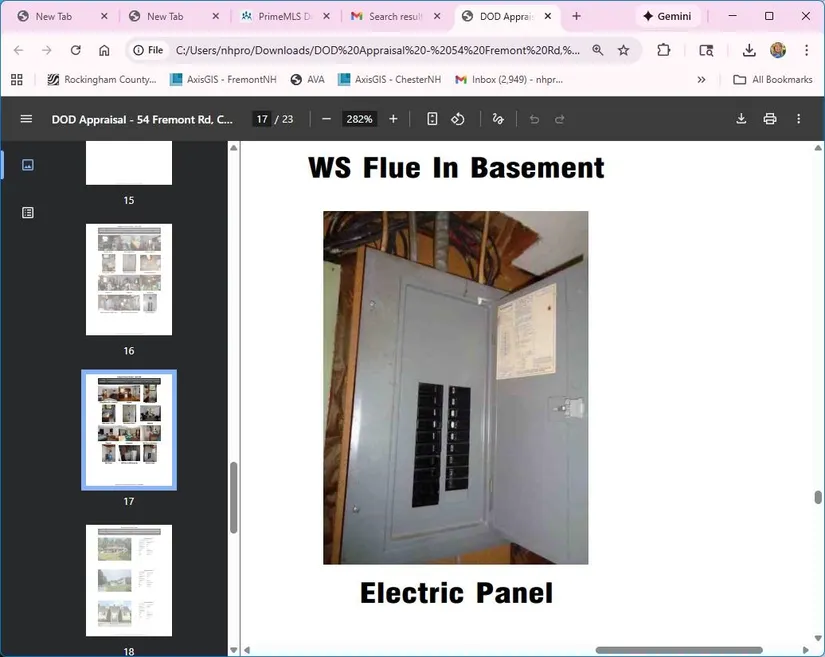Screen dimensions: 825x657
Task: Switch sidebar to thumbnail view
Action: click(x=28, y=165)
